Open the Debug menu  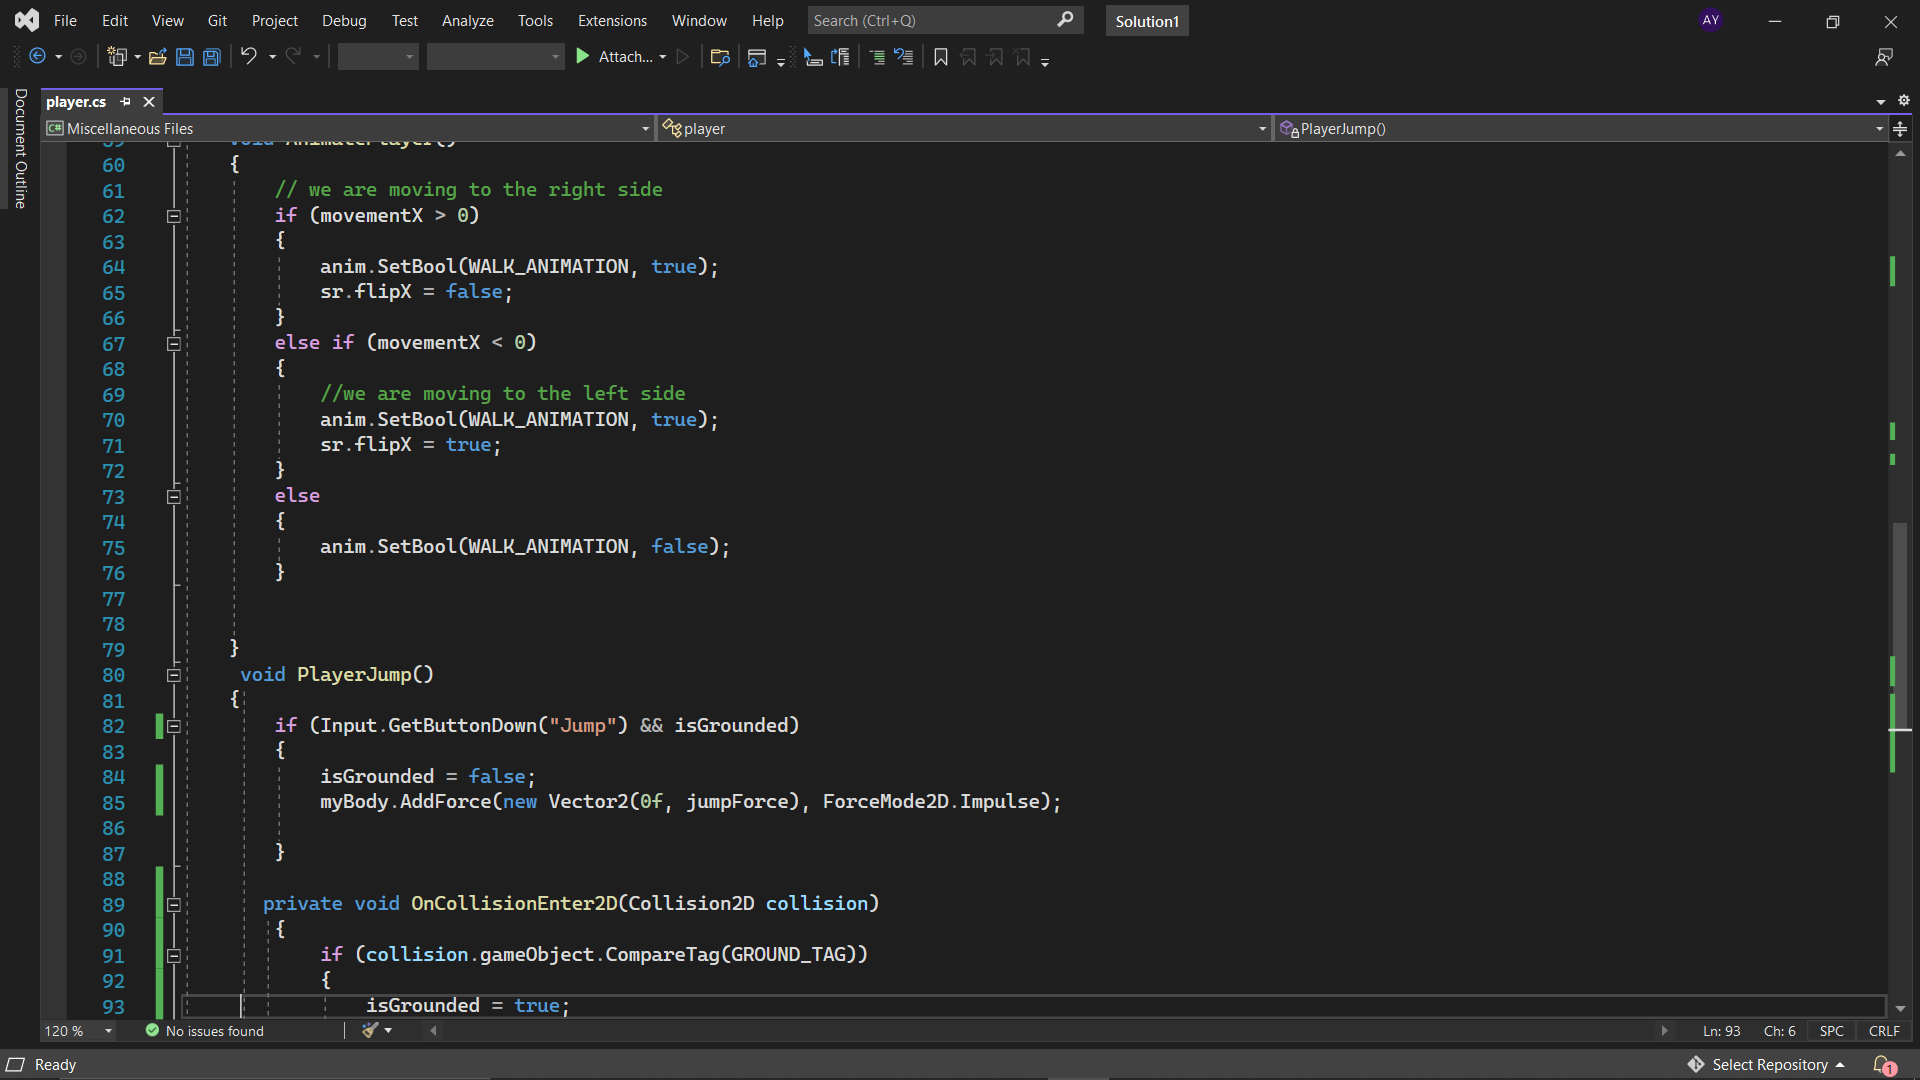[344, 20]
